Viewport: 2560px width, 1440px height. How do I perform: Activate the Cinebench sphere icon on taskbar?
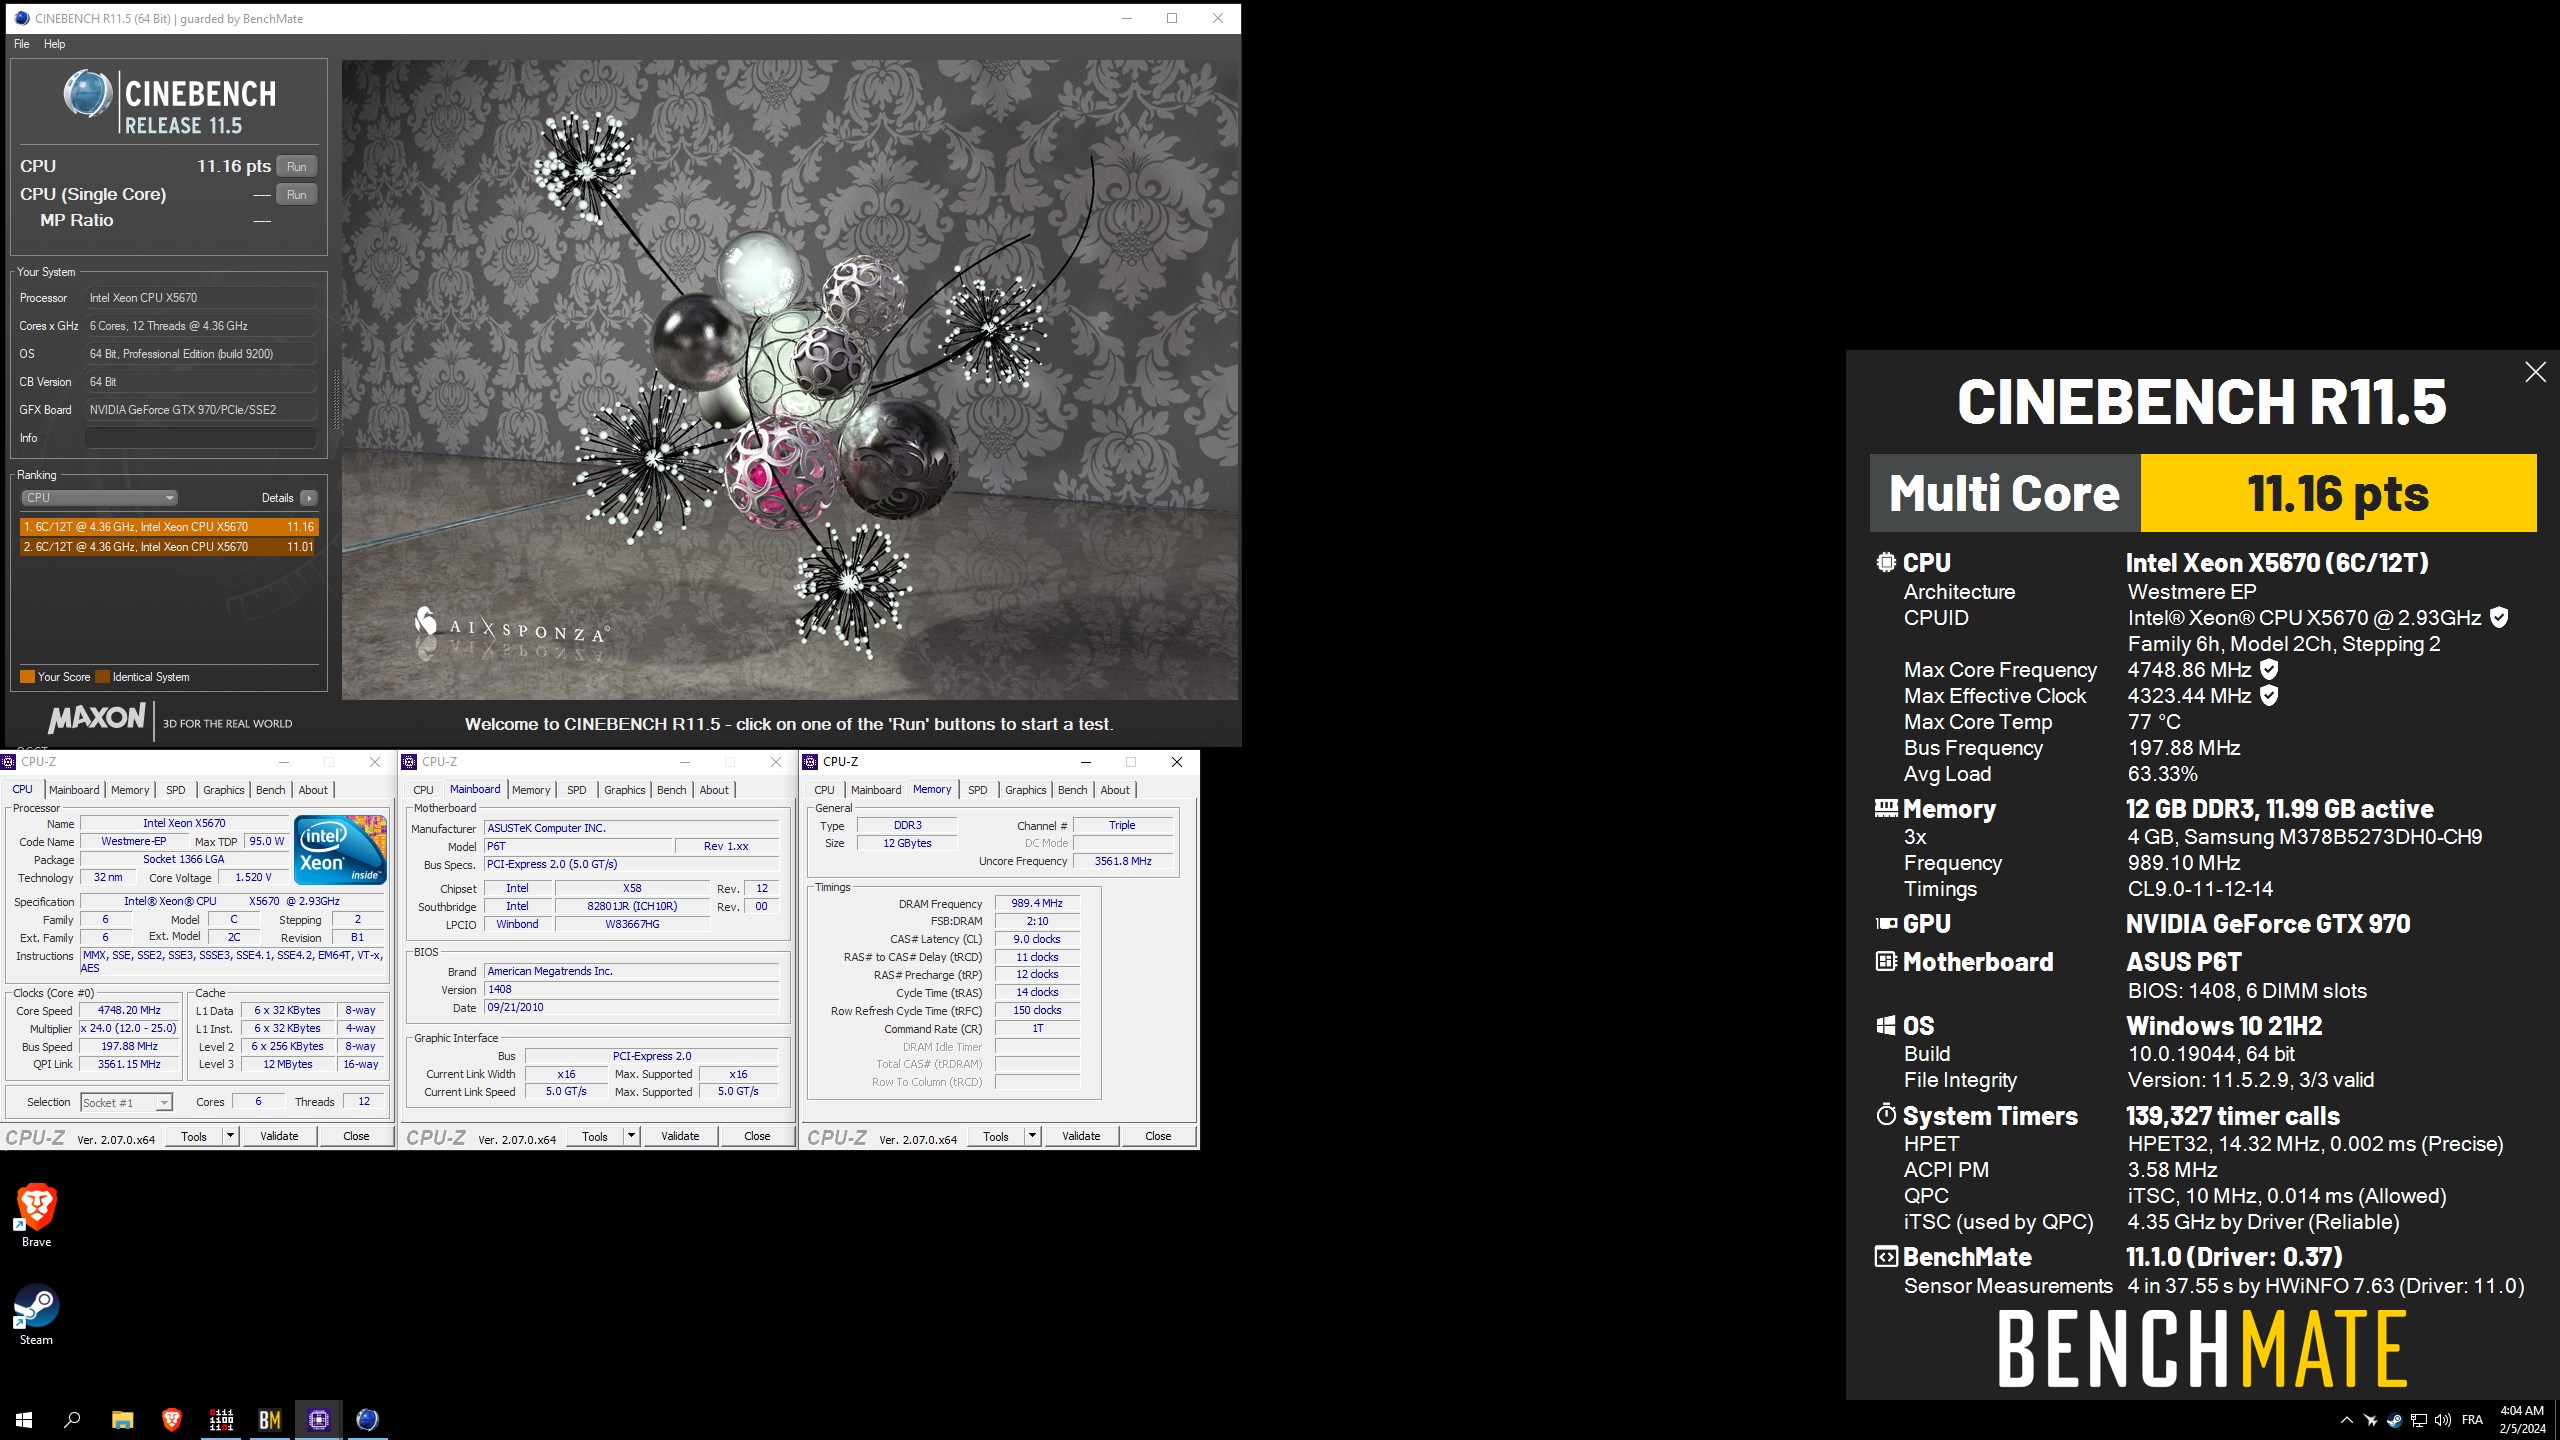point(367,1419)
